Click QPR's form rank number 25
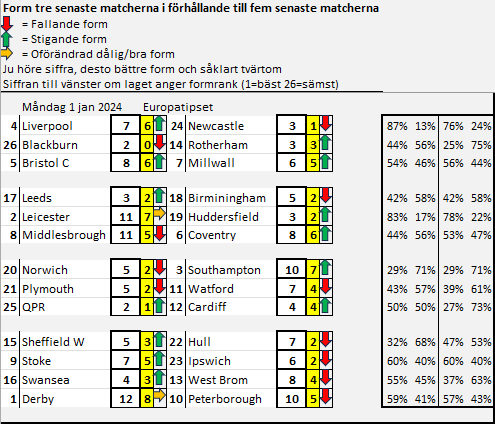Viewport: 495px width, 424px height. pos(10,307)
